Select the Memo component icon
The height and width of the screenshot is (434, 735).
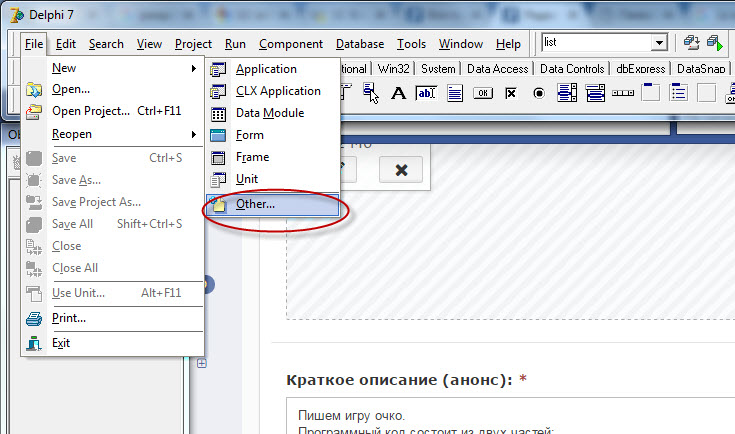click(x=455, y=93)
